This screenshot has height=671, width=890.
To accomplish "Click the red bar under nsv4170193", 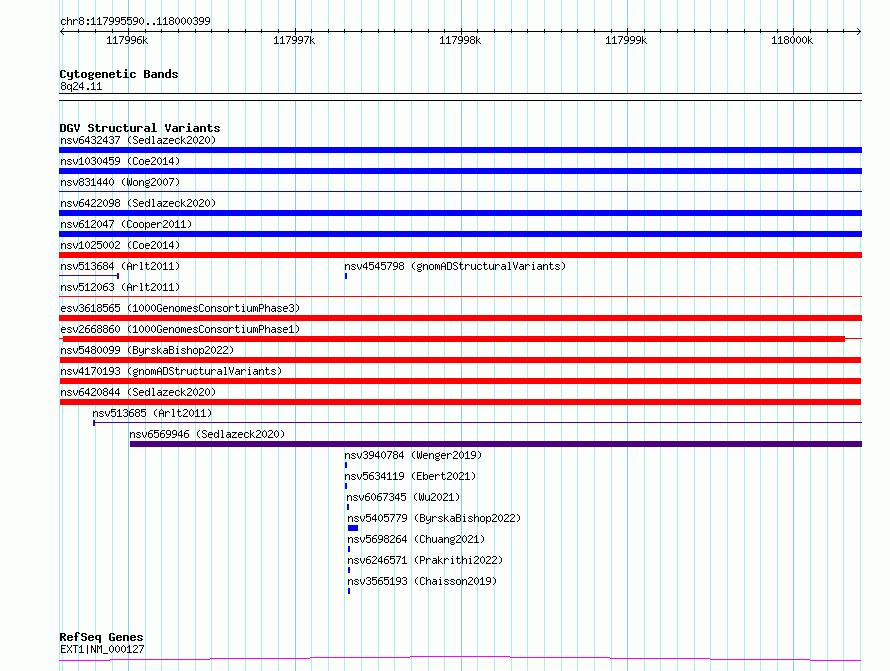I will click(460, 381).
